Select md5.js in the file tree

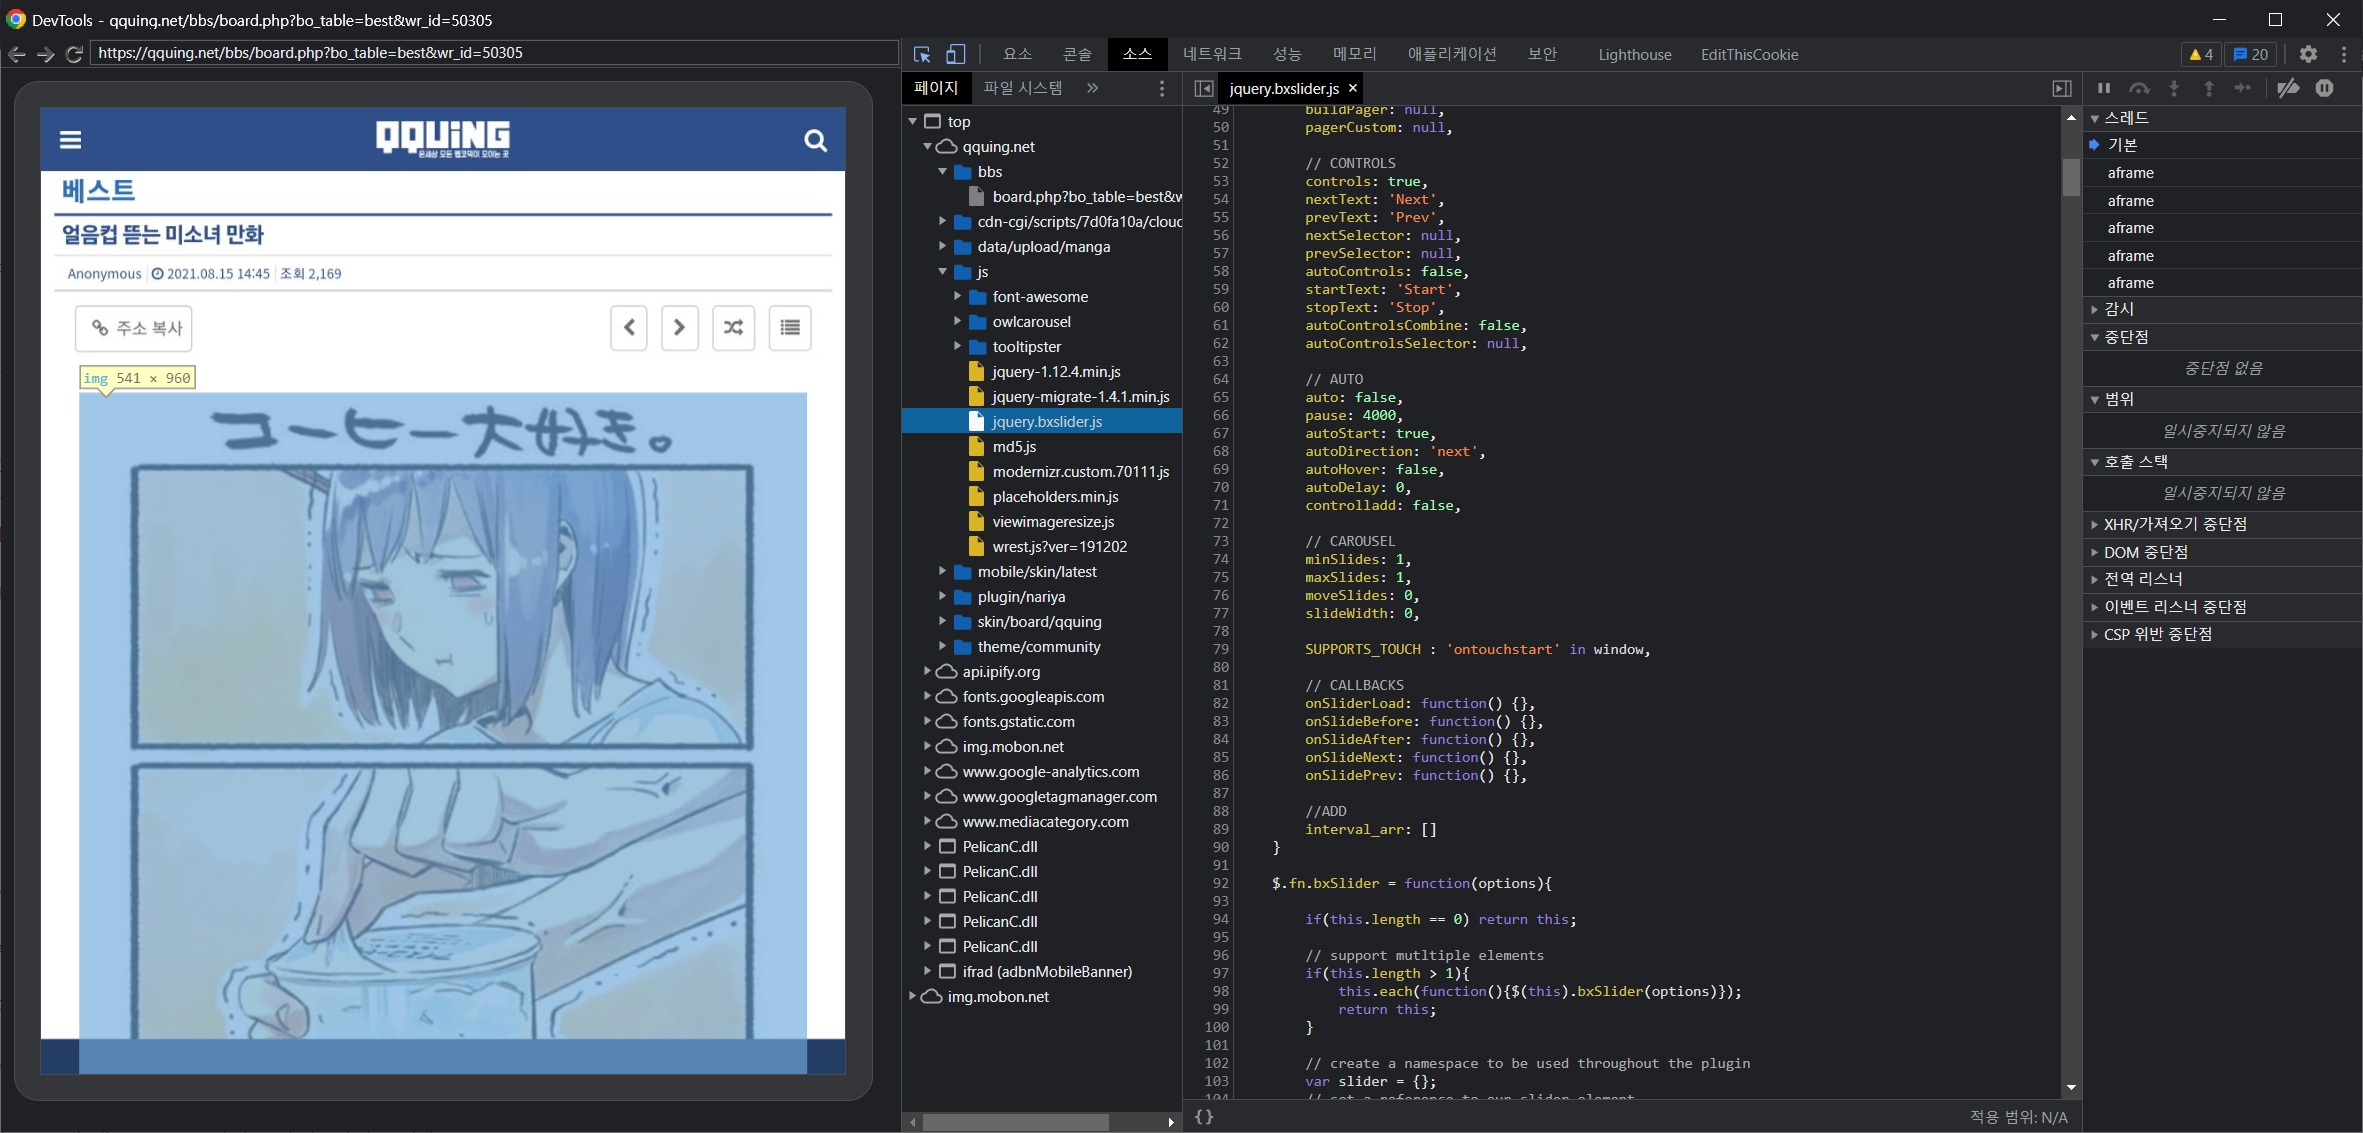[1013, 447]
